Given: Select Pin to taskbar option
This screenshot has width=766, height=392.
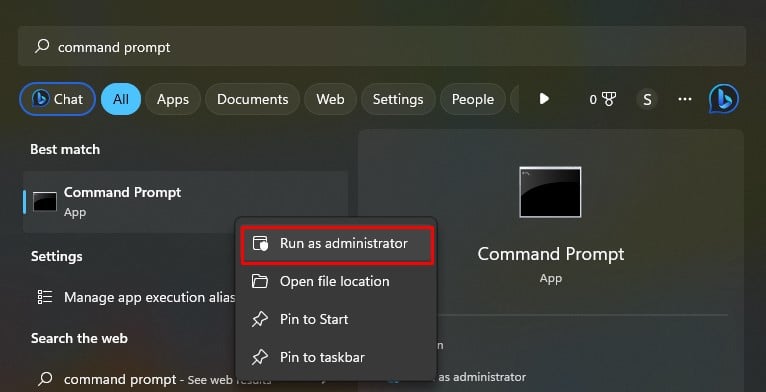Looking at the screenshot, I should coord(337,357).
